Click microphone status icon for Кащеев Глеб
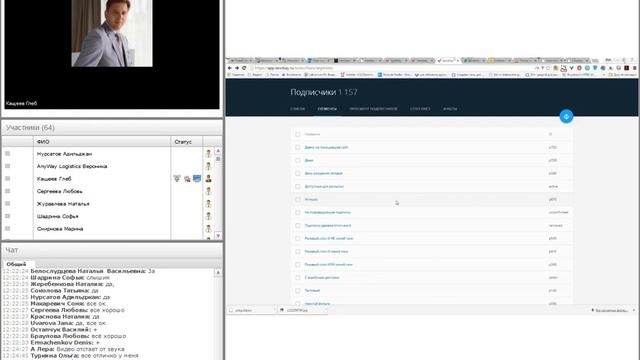640x360 pixels. (177, 179)
